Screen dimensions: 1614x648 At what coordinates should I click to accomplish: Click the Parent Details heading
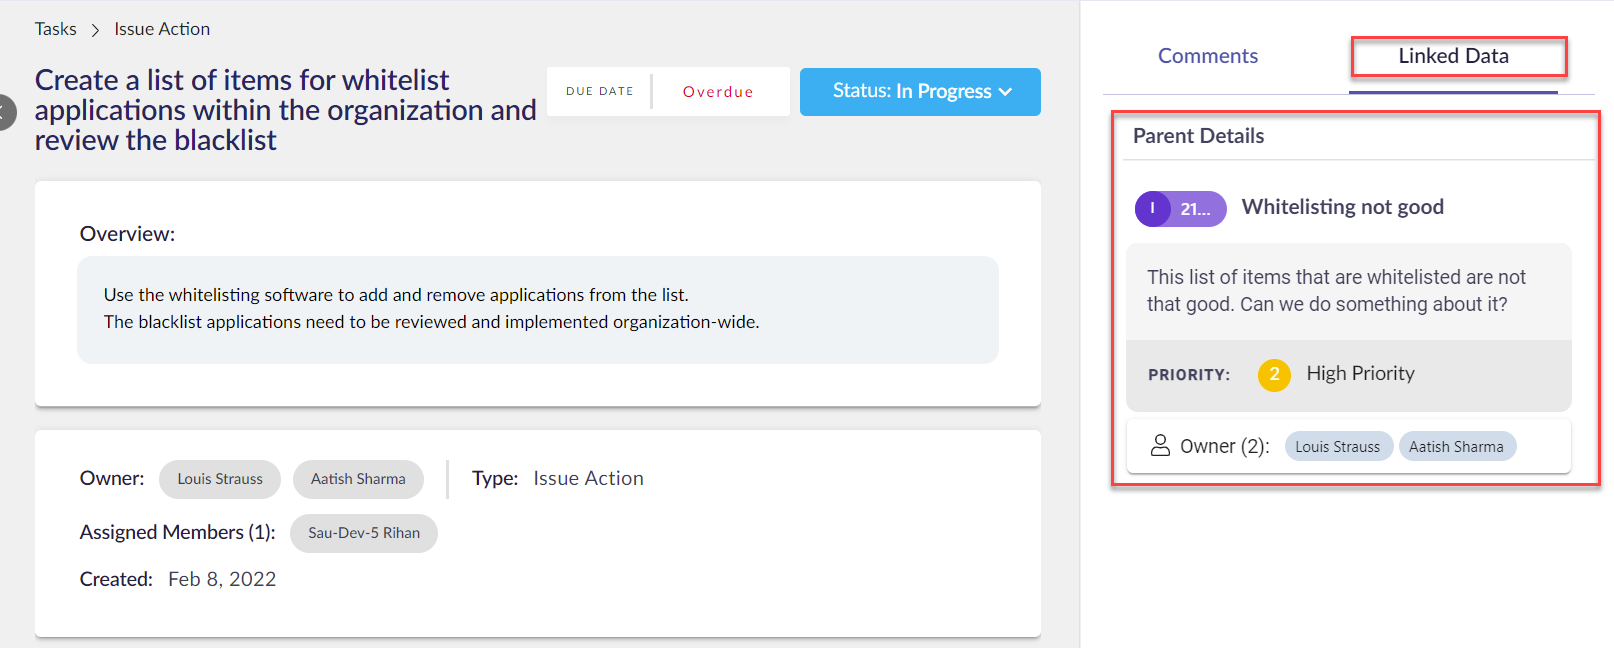(1198, 136)
